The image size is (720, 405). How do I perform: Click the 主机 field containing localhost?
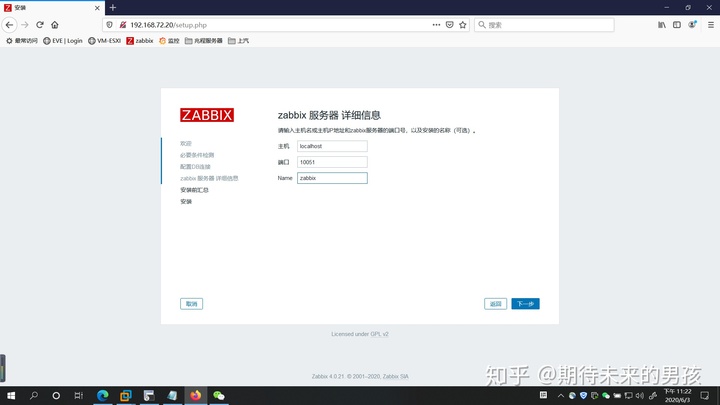tap(332, 146)
